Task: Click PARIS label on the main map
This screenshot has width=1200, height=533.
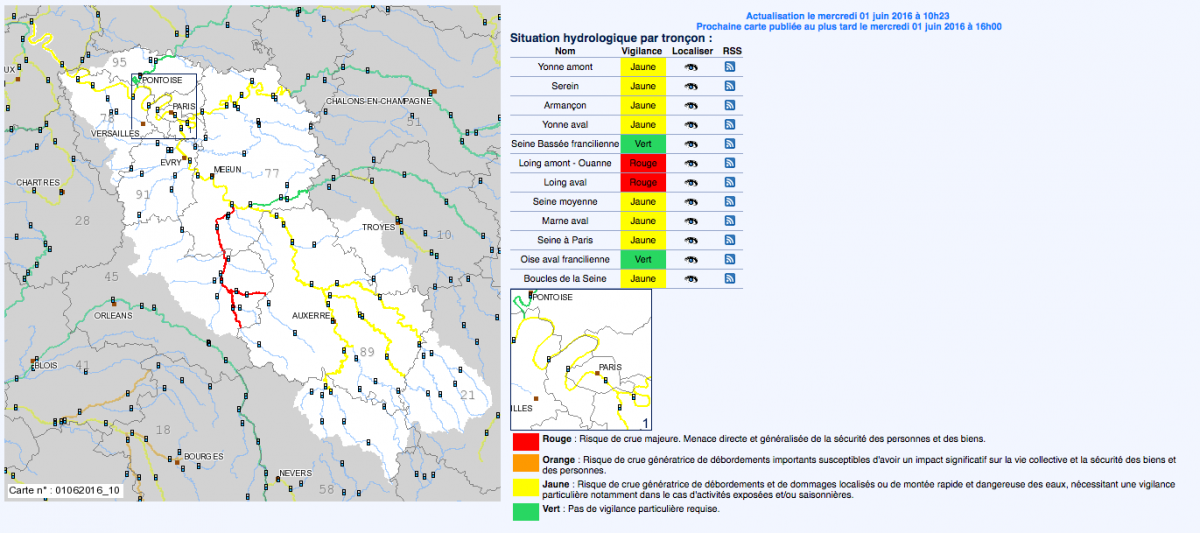Action: click(184, 106)
